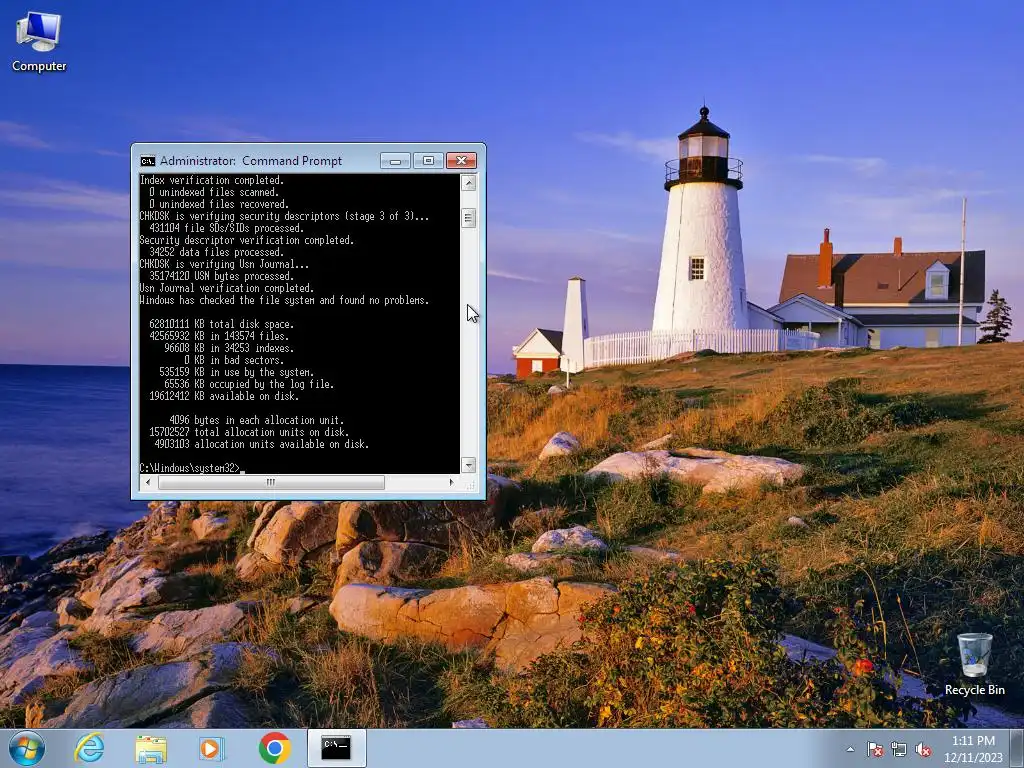
Task: Open Command Prompt title bar system icon
Action: click(x=148, y=161)
